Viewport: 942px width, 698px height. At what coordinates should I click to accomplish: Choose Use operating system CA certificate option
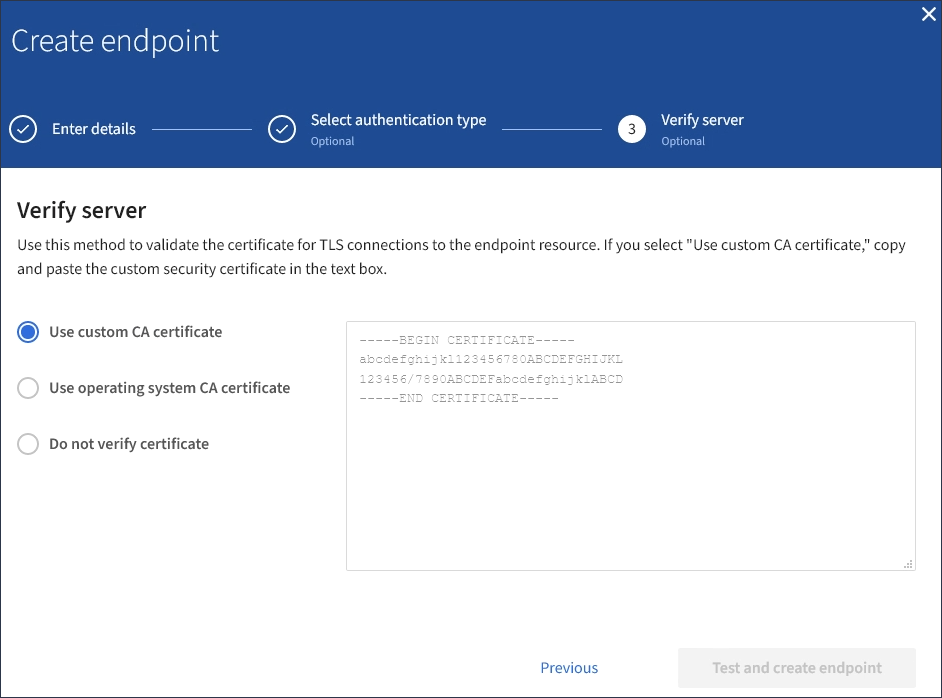tap(29, 388)
